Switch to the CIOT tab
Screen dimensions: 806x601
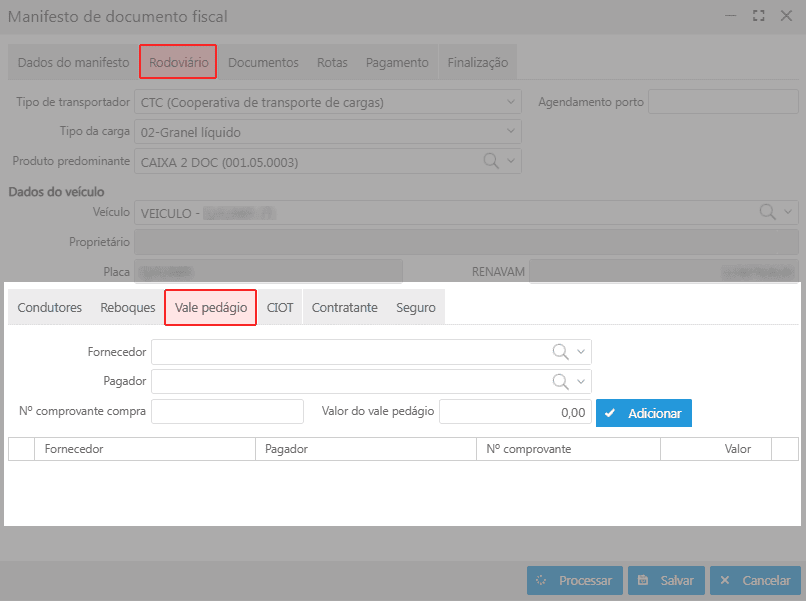(x=280, y=308)
